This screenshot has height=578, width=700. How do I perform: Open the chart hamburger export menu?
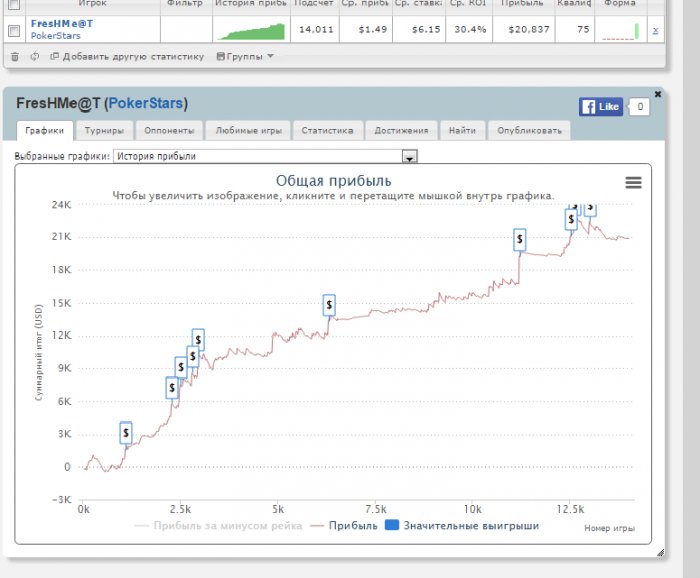click(633, 183)
